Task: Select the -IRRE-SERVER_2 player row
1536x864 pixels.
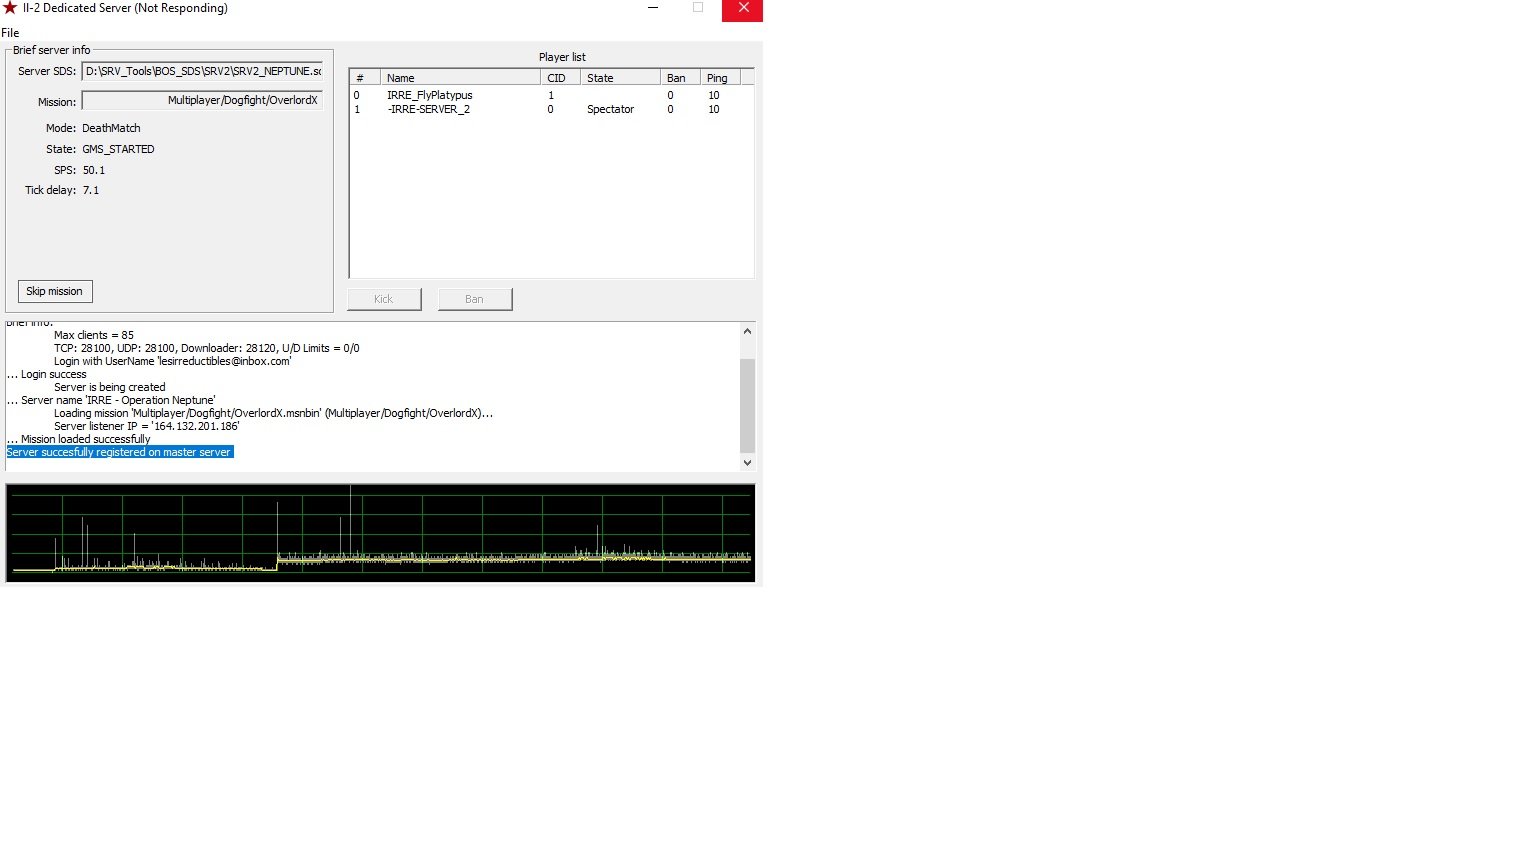Action: tap(550, 109)
